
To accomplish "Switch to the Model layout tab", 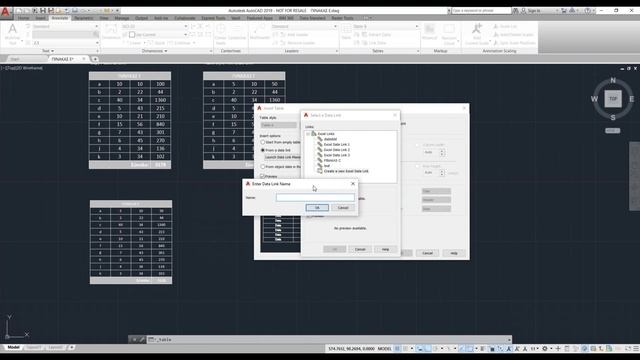I will pos(13,347).
